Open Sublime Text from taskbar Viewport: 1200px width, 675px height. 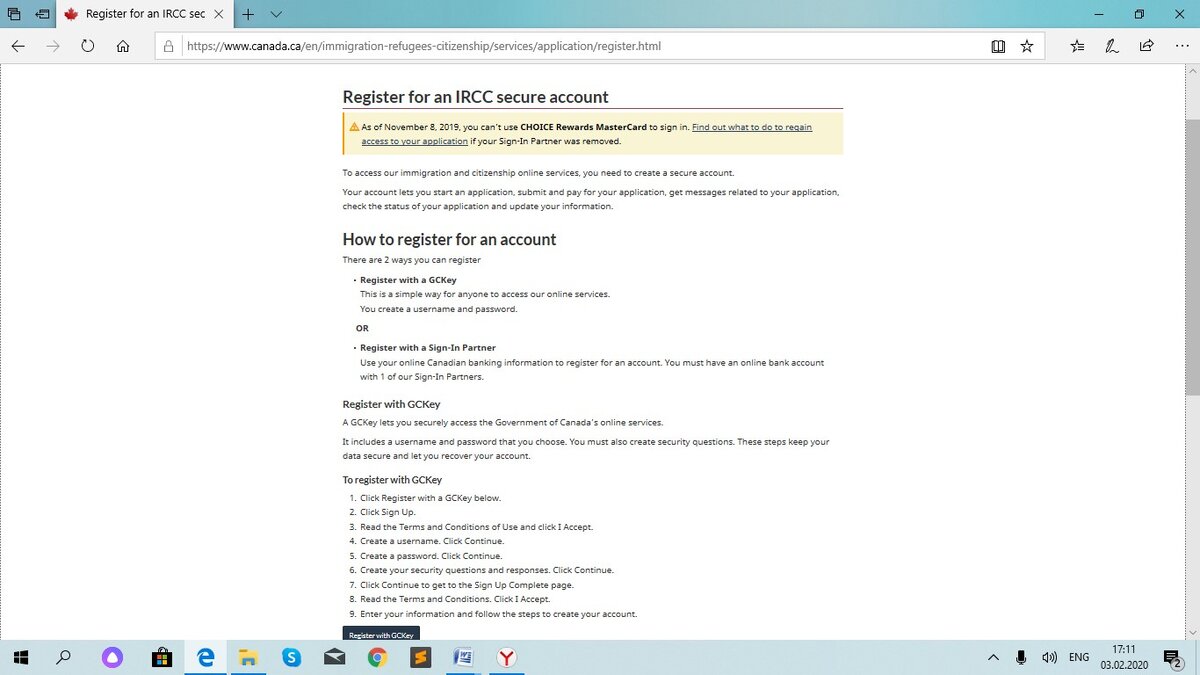click(420, 657)
